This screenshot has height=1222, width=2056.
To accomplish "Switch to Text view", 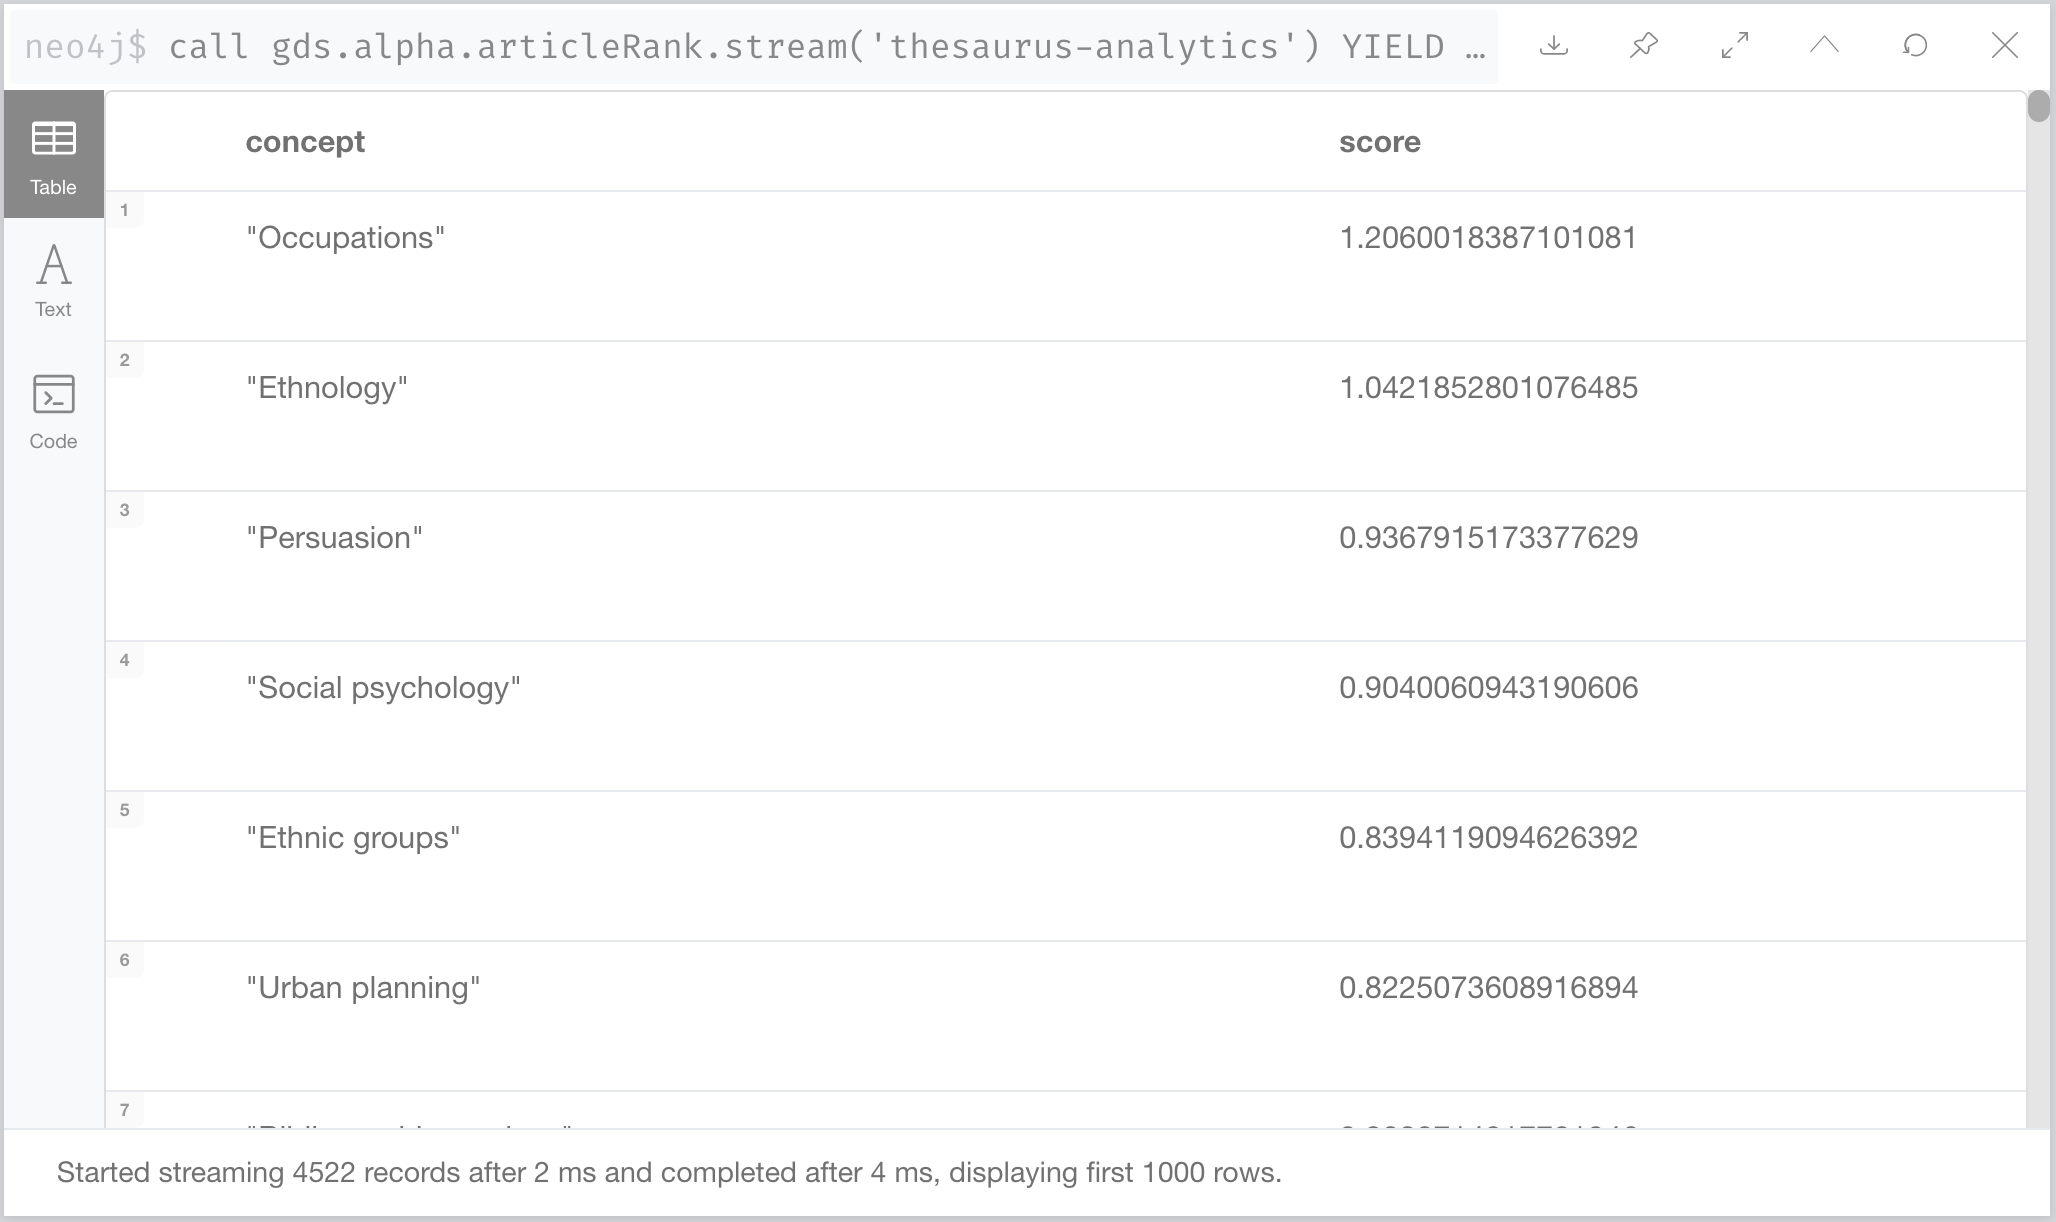I will tap(53, 281).
